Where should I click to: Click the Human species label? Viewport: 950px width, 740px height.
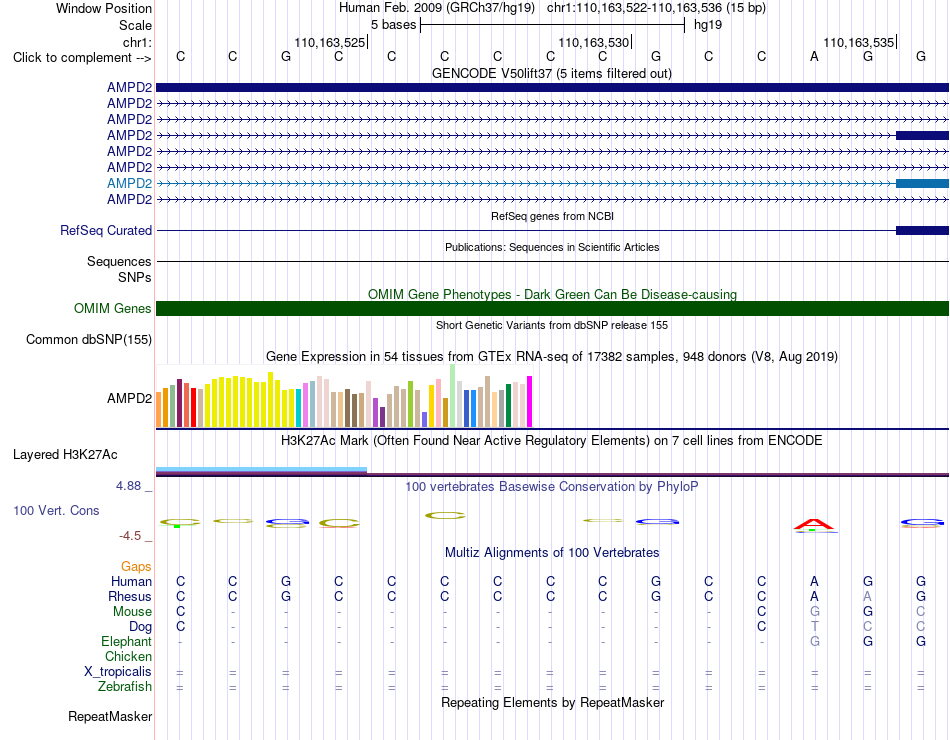coord(131,581)
